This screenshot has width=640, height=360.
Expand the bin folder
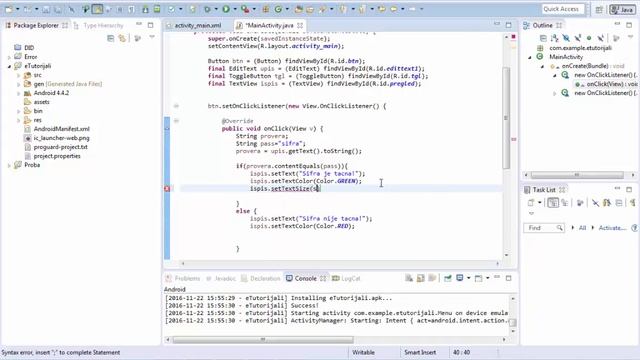(18, 111)
